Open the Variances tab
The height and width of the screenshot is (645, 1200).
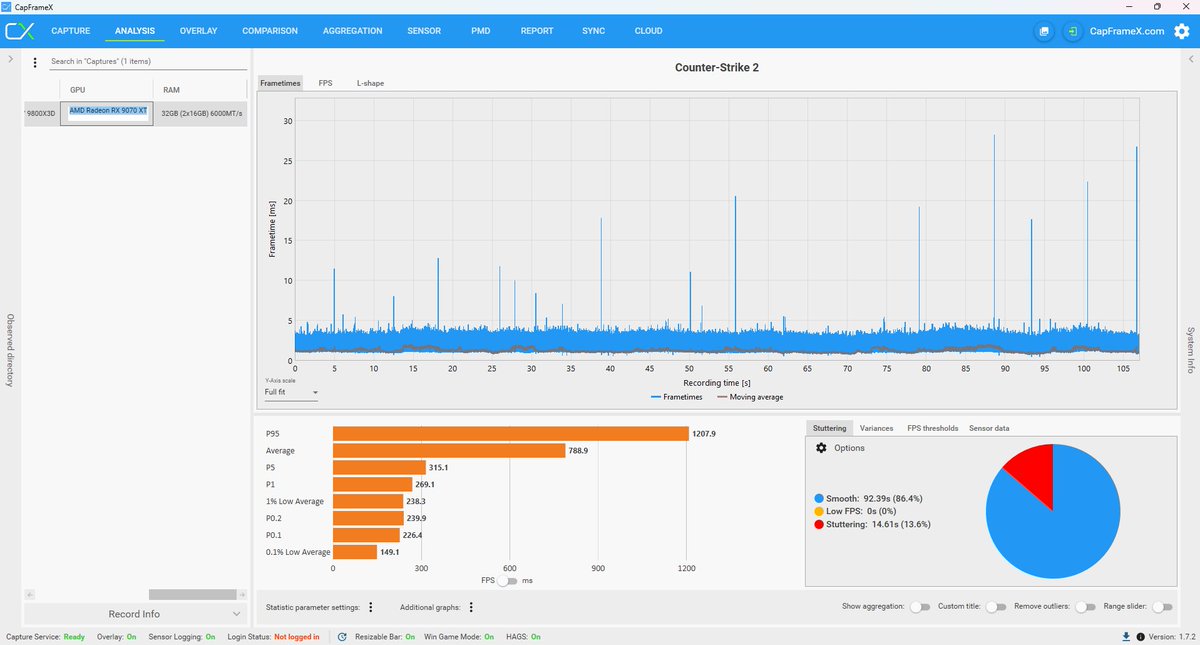pyautogui.click(x=877, y=428)
